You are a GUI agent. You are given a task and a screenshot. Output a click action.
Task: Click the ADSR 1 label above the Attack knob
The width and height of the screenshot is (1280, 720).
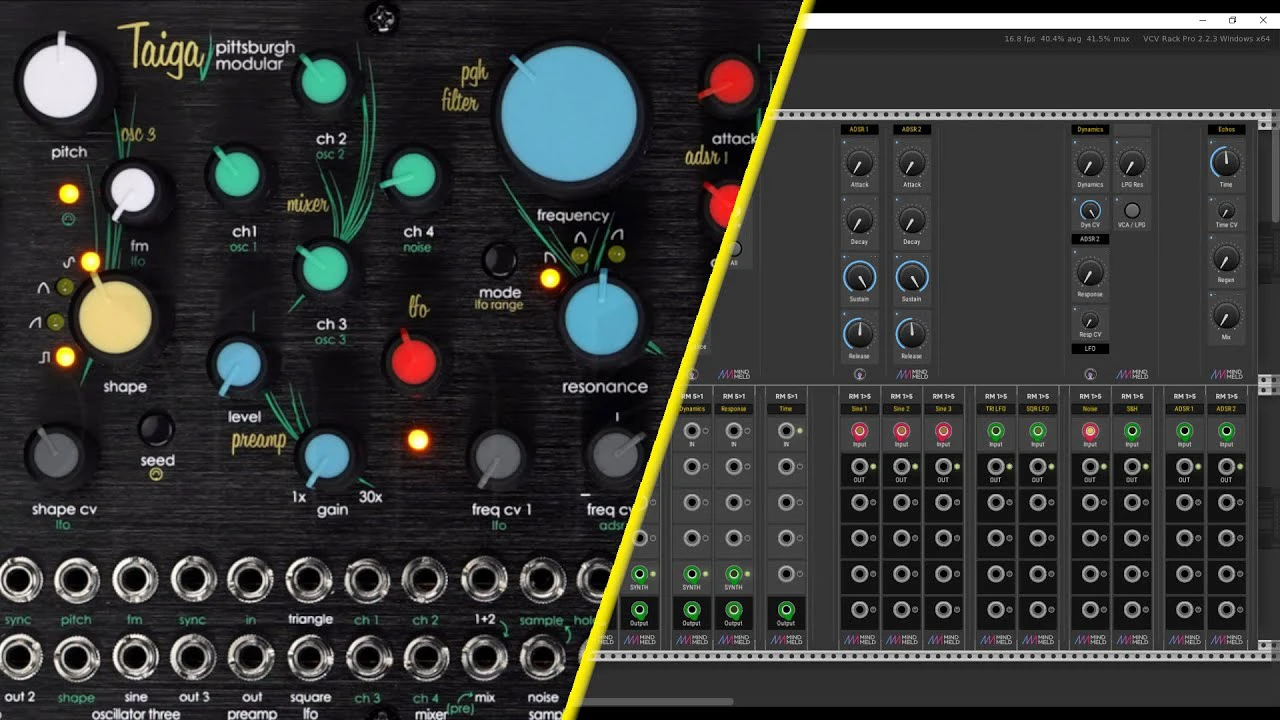[x=859, y=129]
